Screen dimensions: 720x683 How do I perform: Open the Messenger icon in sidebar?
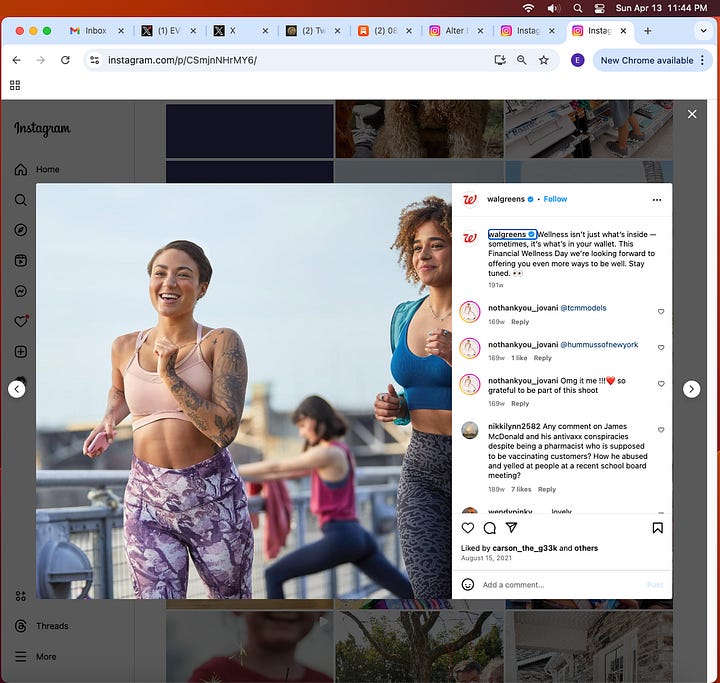click(x=21, y=291)
